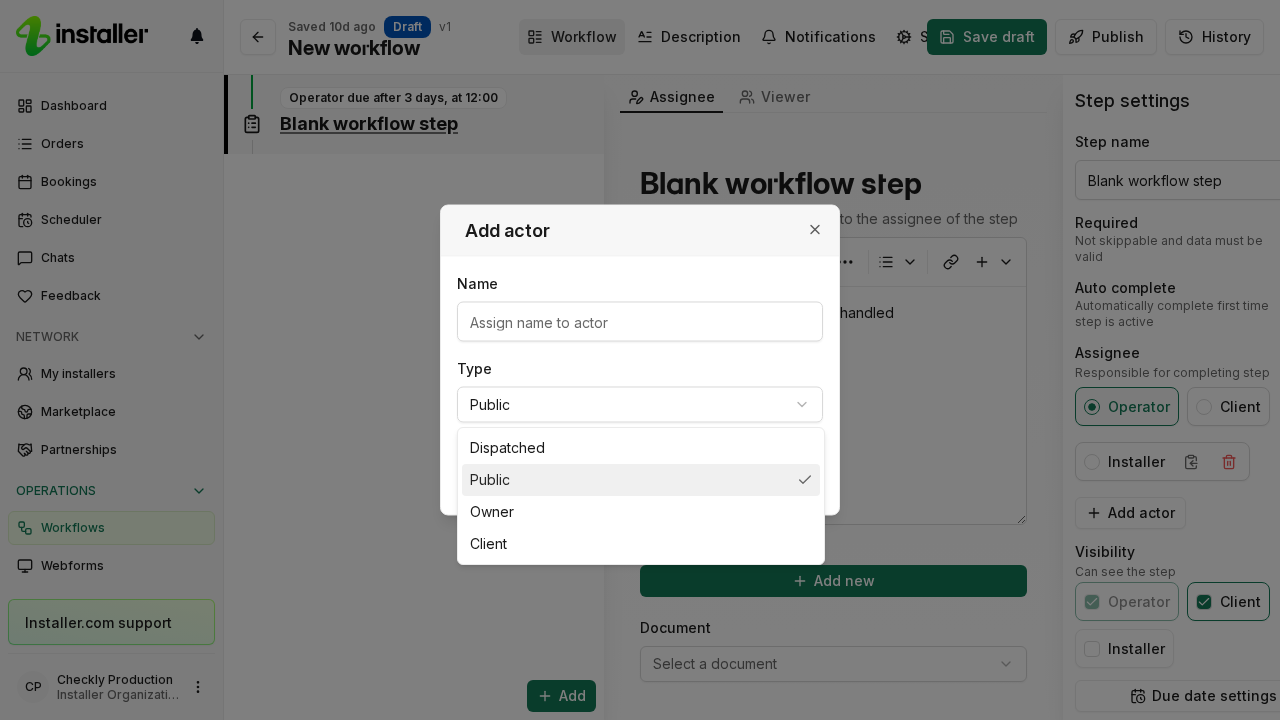Click the link icon in editor toolbar
Screen dimensions: 1280x720
[951, 262]
